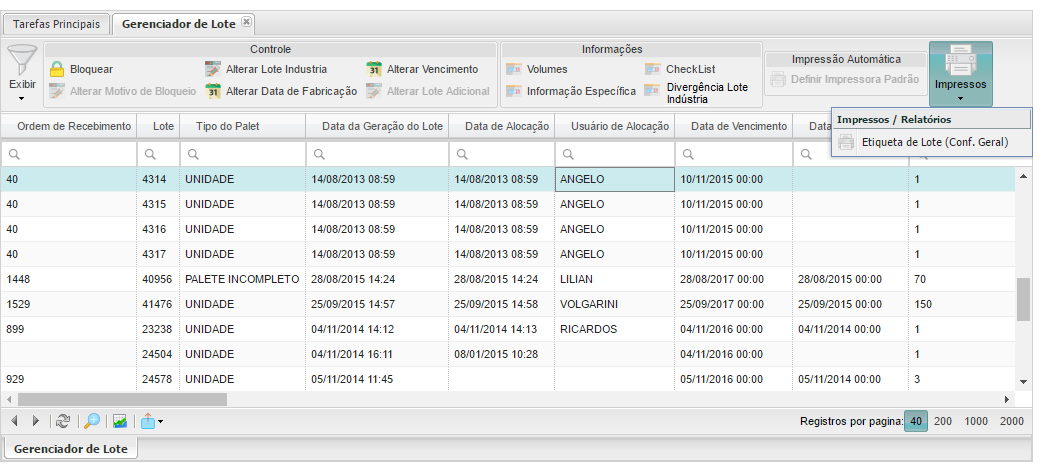
Task: Click the Alterar Data de Fabricação icon
Action: pyautogui.click(x=213, y=91)
